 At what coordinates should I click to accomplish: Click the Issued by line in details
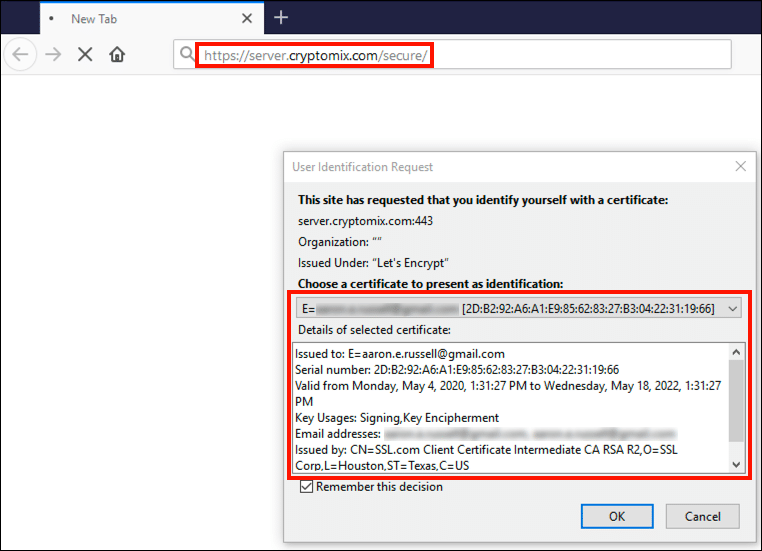click(x=486, y=449)
